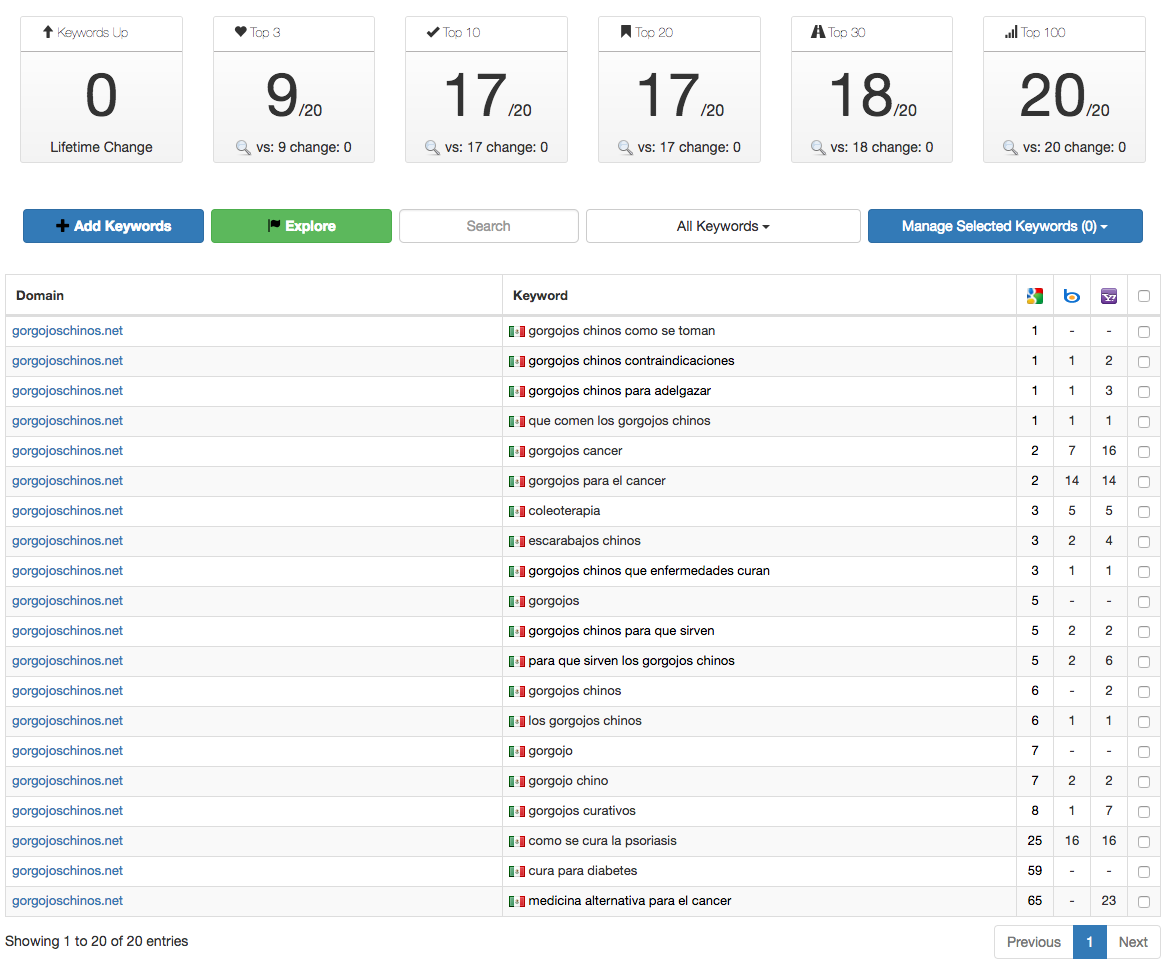Tick checkbox for 'que comen los gorgojos chinos'
The height and width of the screenshot is (969, 1167).
tap(1144, 422)
